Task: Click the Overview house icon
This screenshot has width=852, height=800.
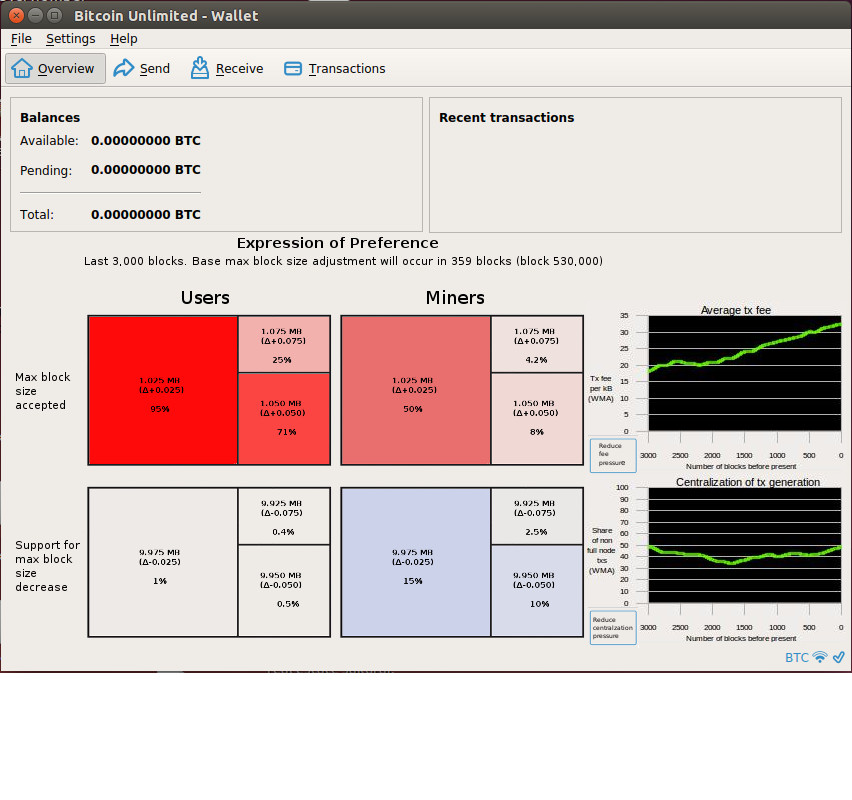Action: point(22,68)
